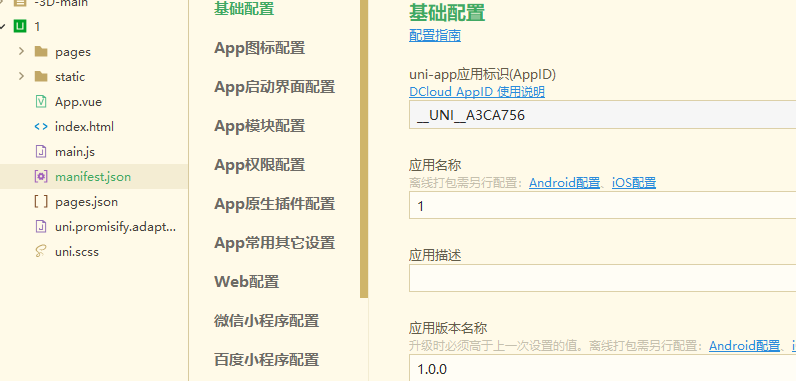This screenshot has width=796, height=381.
Task: Open the 百度小程序配置 section
Action: [267, 360]
